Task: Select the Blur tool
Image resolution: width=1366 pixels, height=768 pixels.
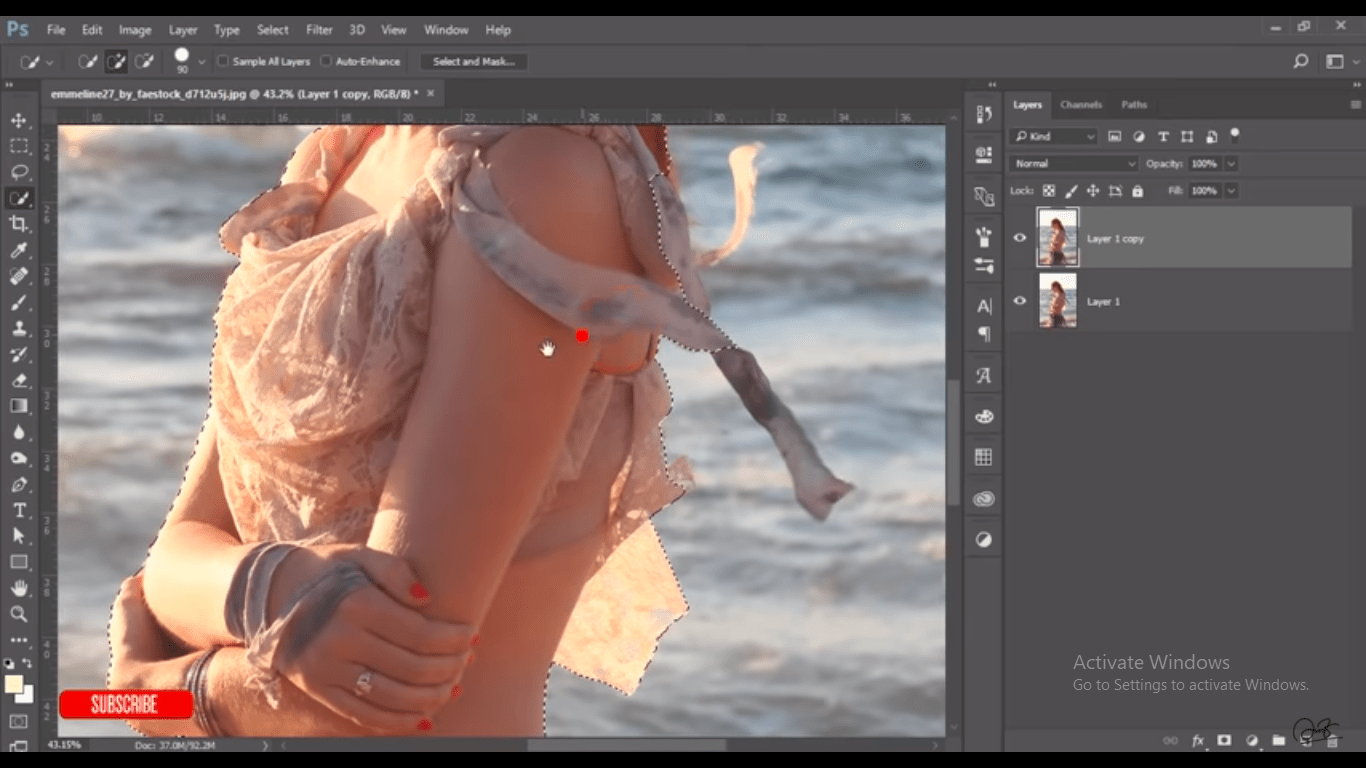Action: coord(19,432)
